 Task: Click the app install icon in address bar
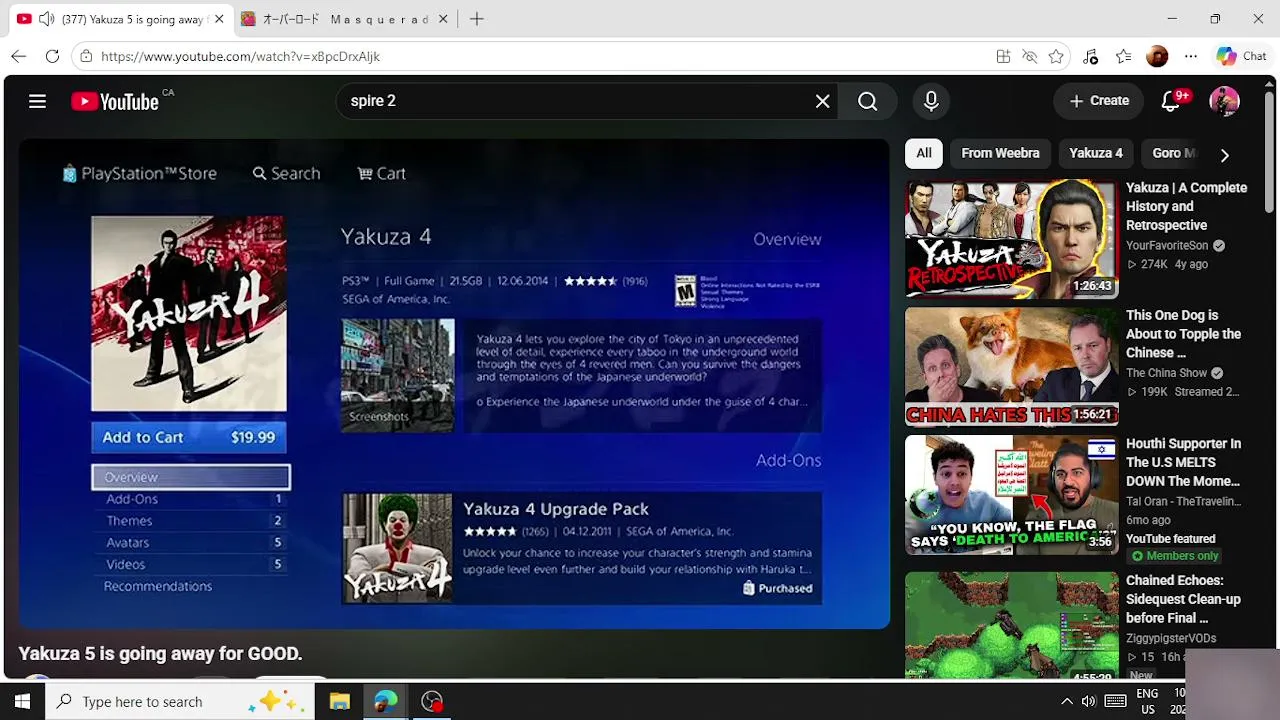(1003, 56)
